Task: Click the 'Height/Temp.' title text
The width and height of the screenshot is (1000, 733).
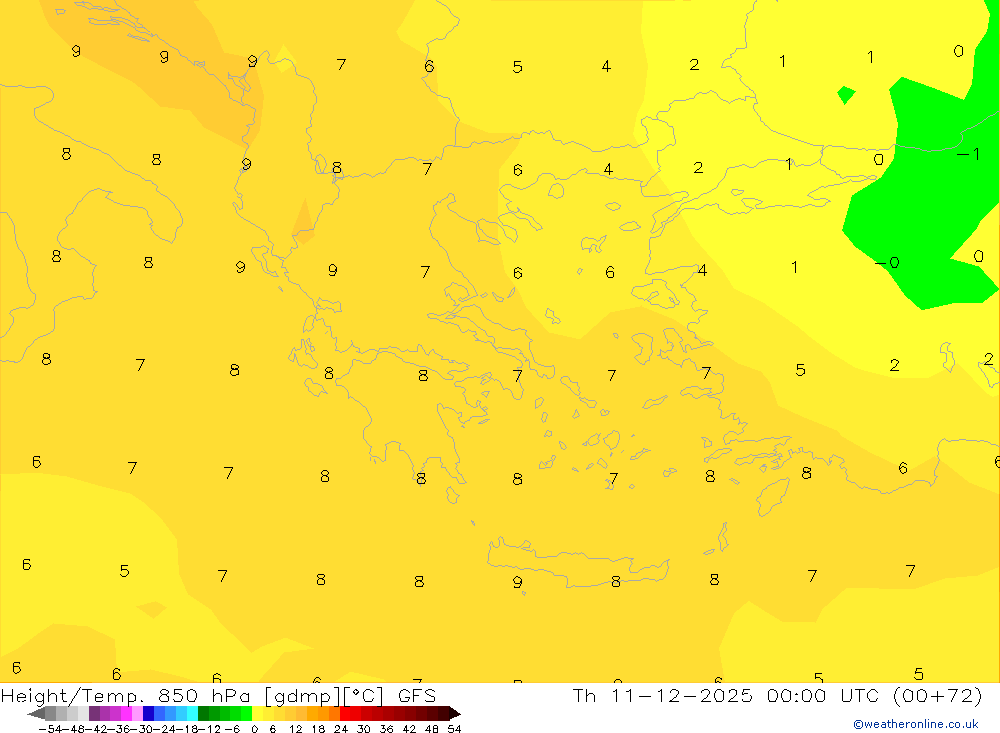Action: [x=73, y=696]
